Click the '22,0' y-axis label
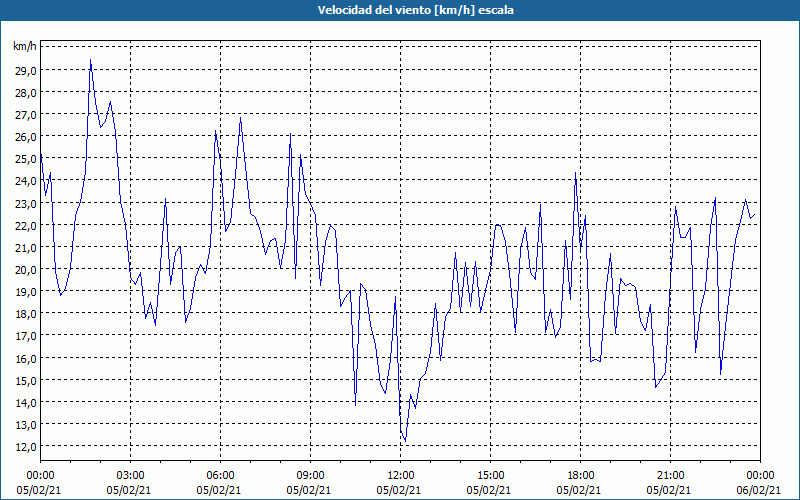The width and height of the screenshot is (800, 500). tap(26, 226)
